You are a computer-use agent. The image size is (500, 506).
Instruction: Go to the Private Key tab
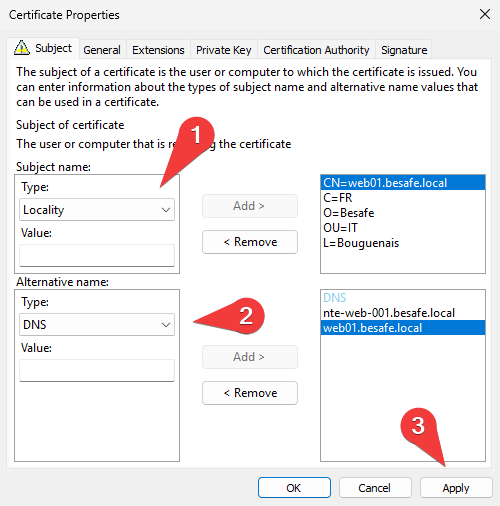pos(223,50)
